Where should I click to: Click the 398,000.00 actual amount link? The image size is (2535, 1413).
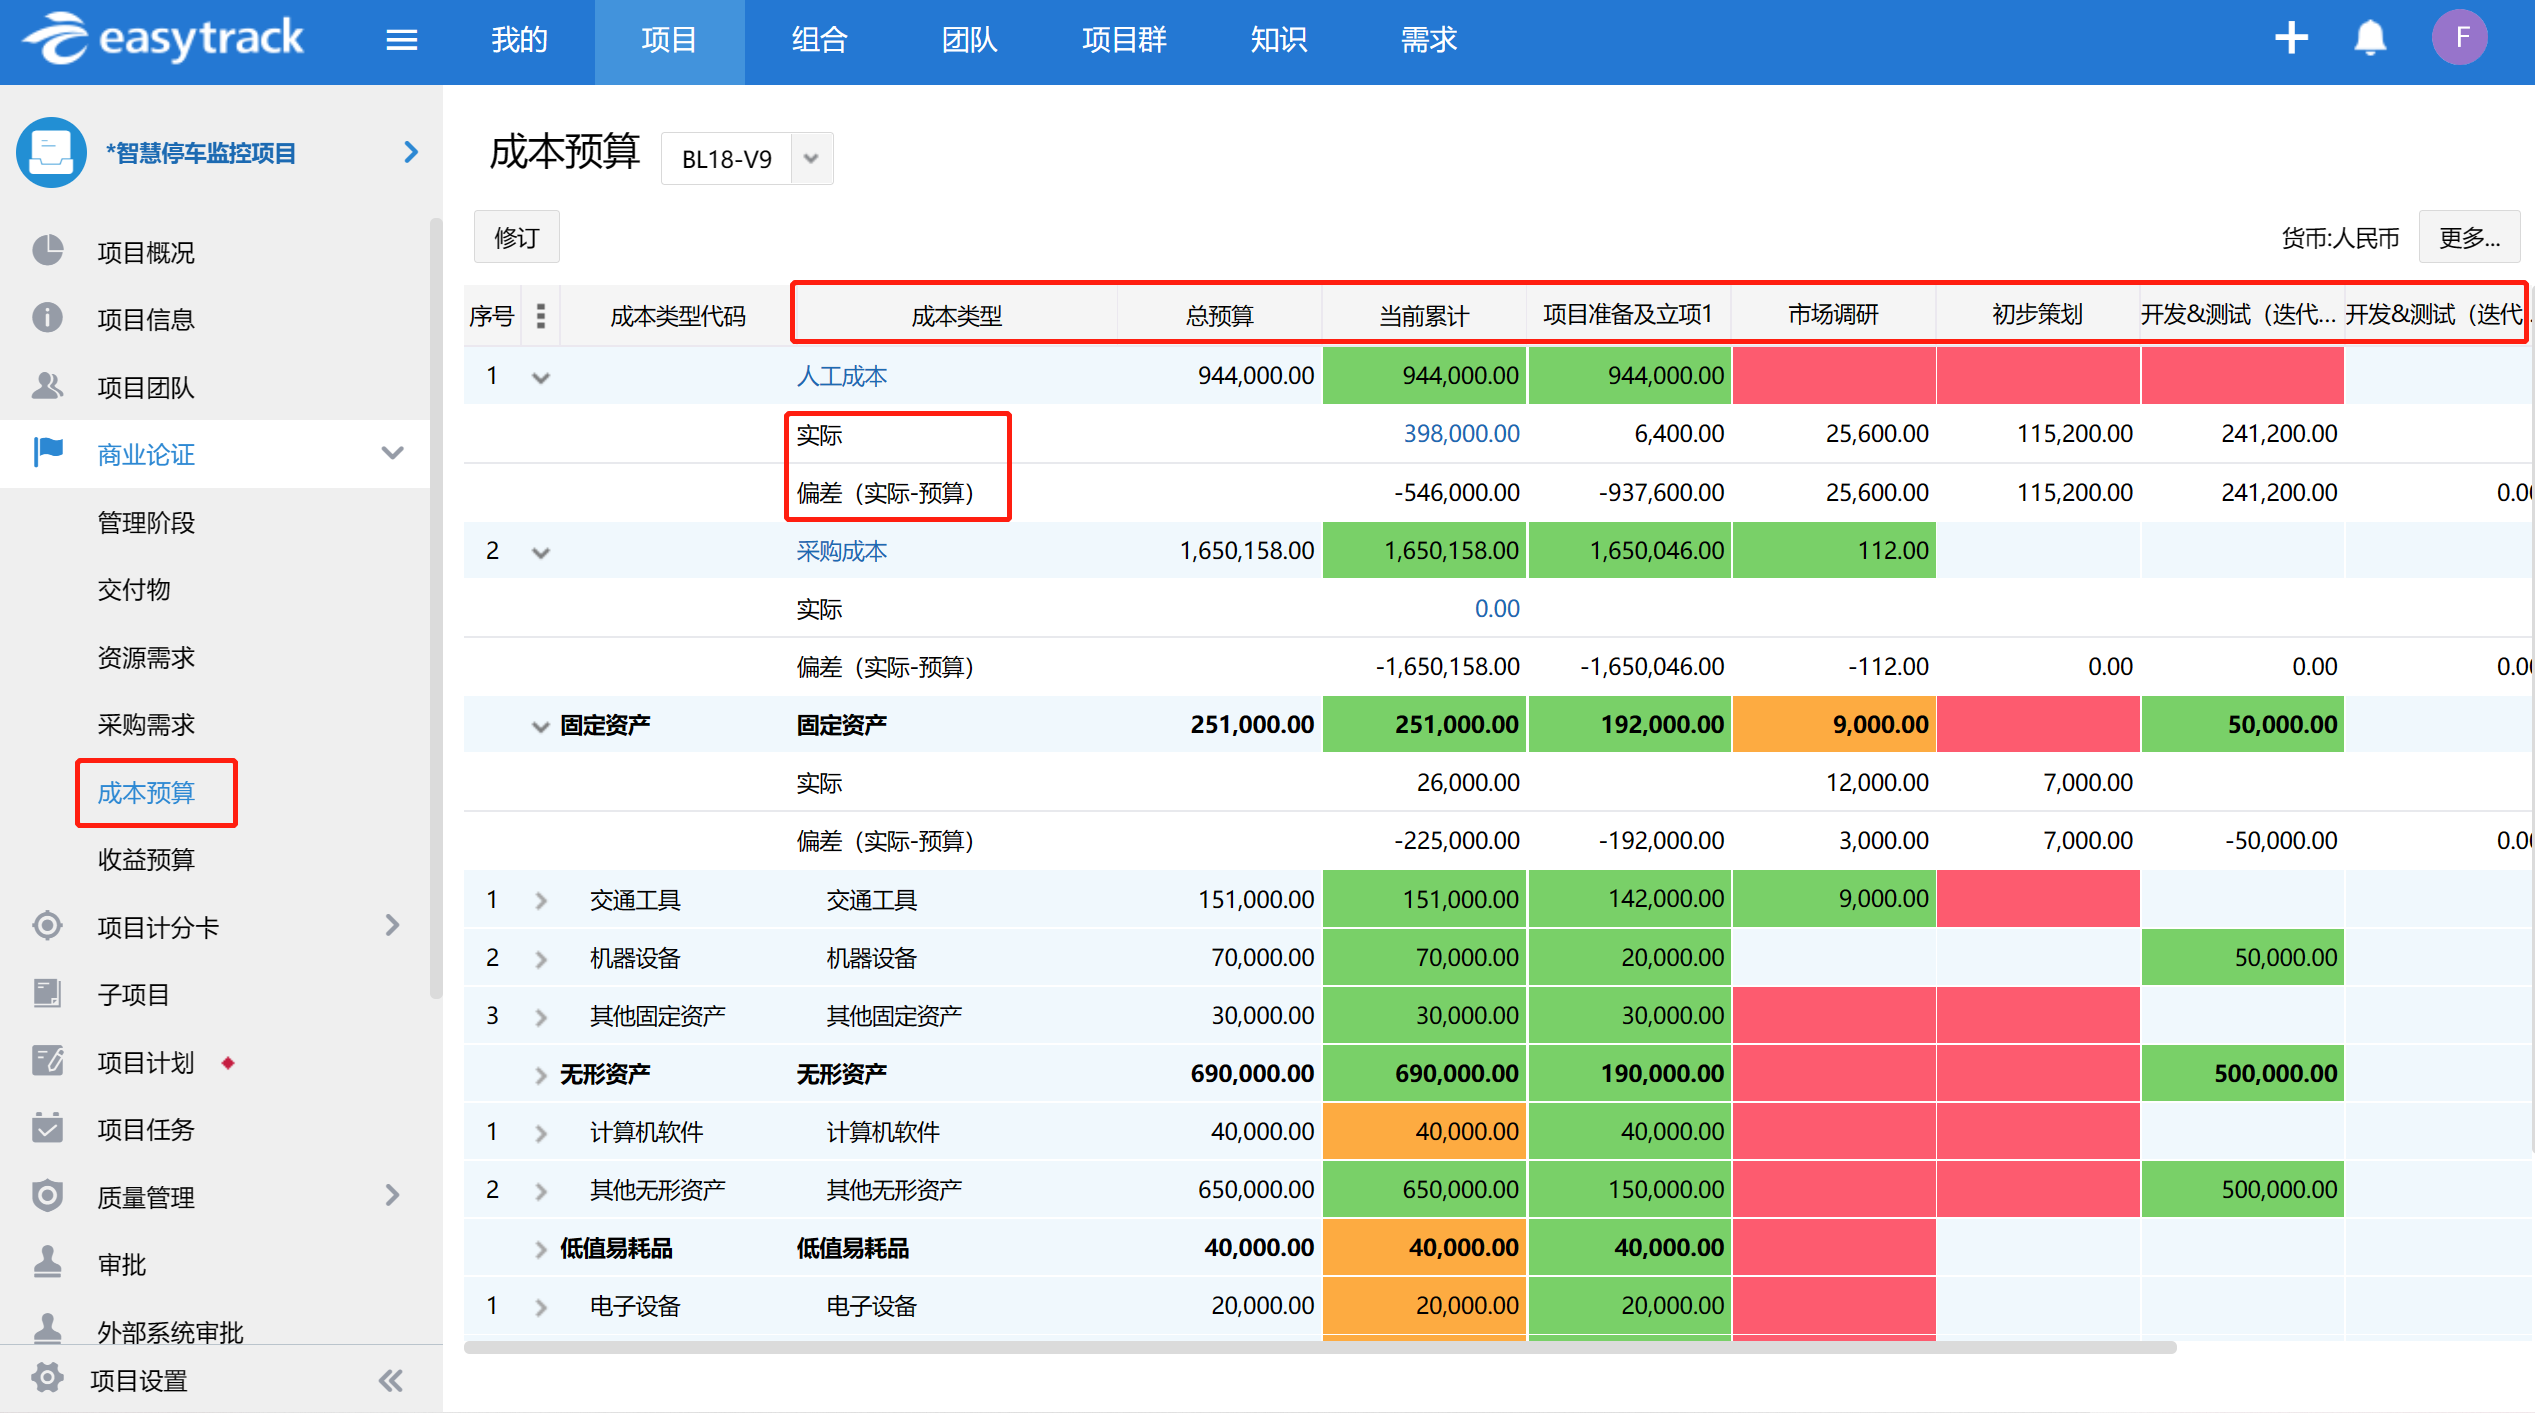(x=1460, y=434)
